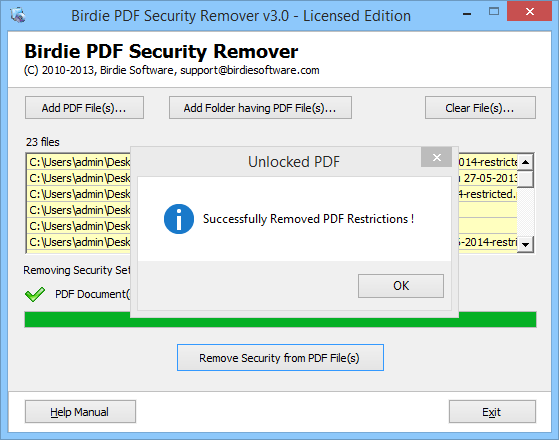Viewport: 559px width, 440px height.
Task: Open the Help Manual
Action: (x=80, y=412)
